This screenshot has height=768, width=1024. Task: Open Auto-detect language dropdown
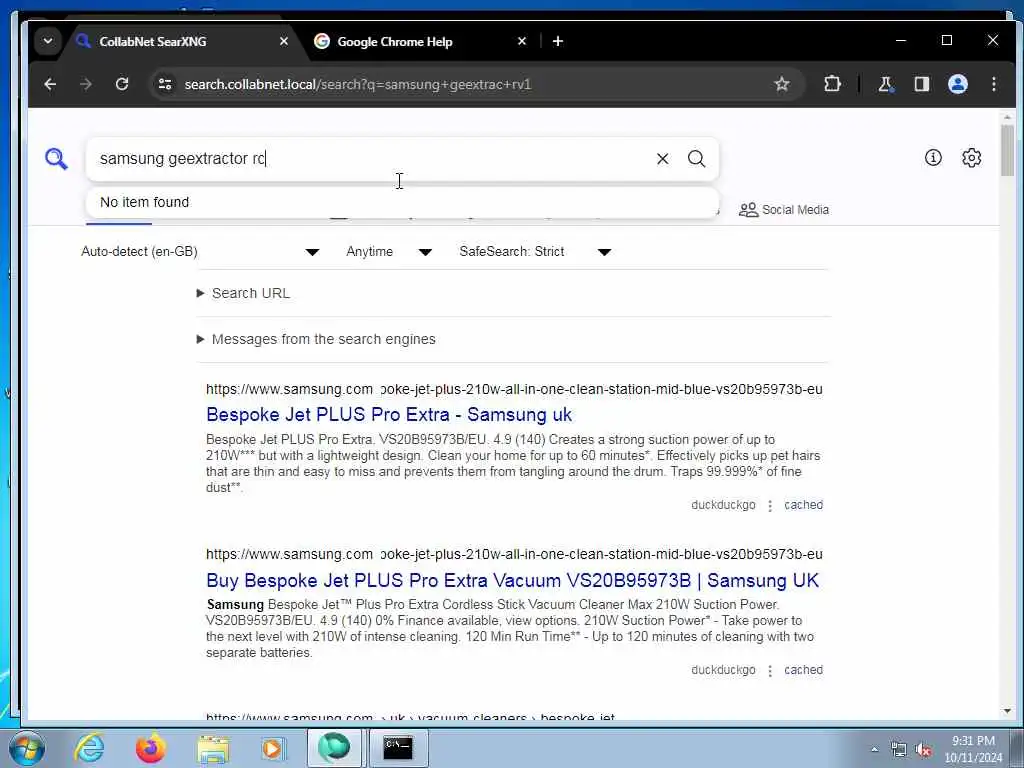[200, 251]
